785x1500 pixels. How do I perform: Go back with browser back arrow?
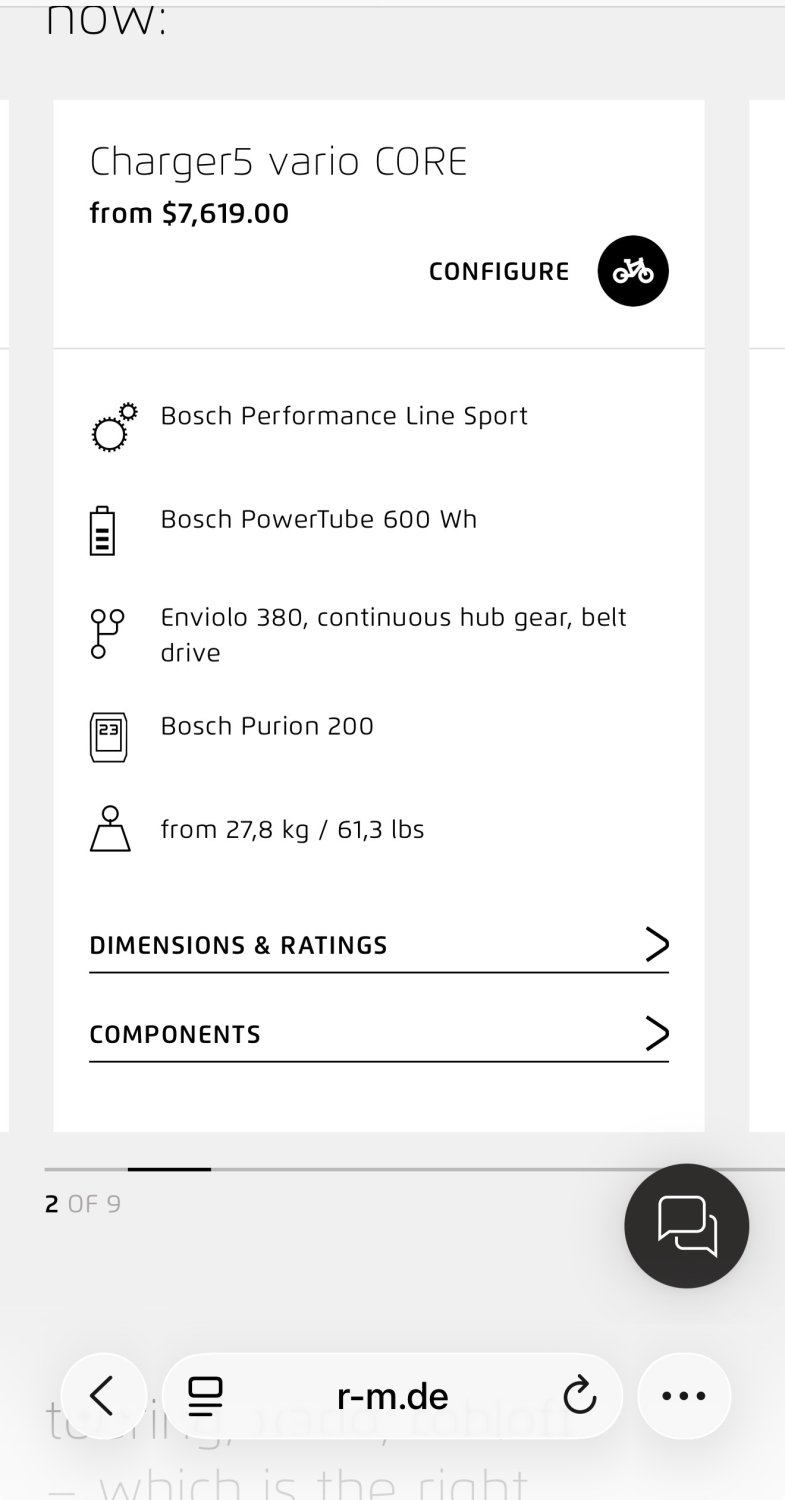(103, 1395)
